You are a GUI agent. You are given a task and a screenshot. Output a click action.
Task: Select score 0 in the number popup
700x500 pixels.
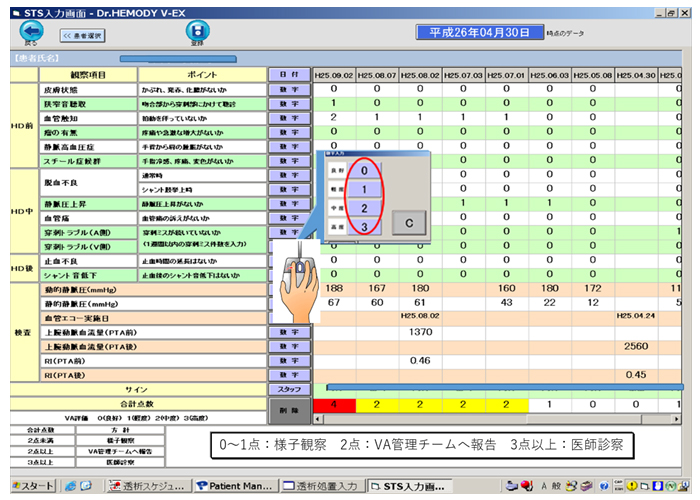pyautogui.click(x=365, y=171)
